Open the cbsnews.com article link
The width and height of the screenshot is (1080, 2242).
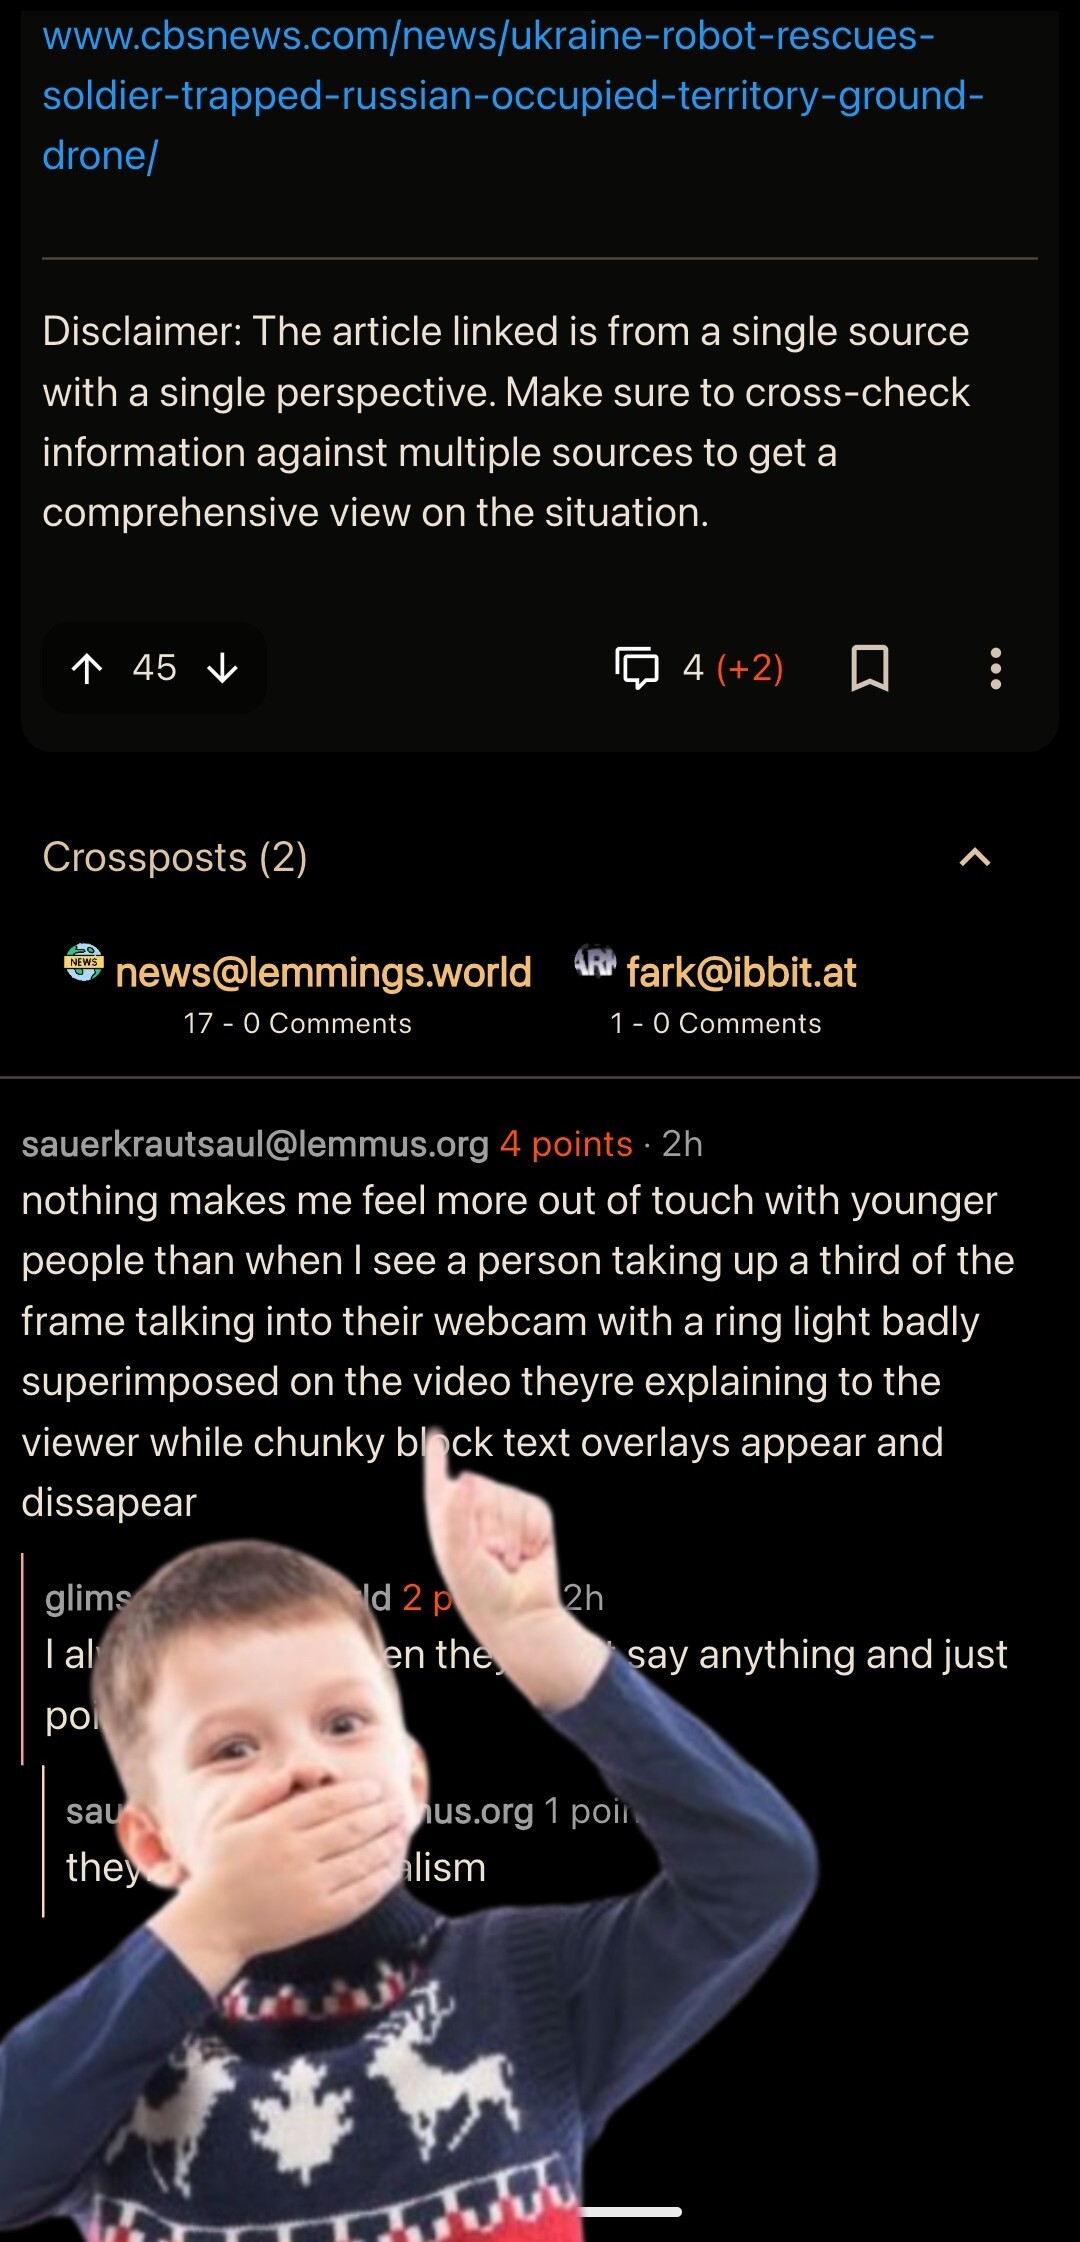513,95
